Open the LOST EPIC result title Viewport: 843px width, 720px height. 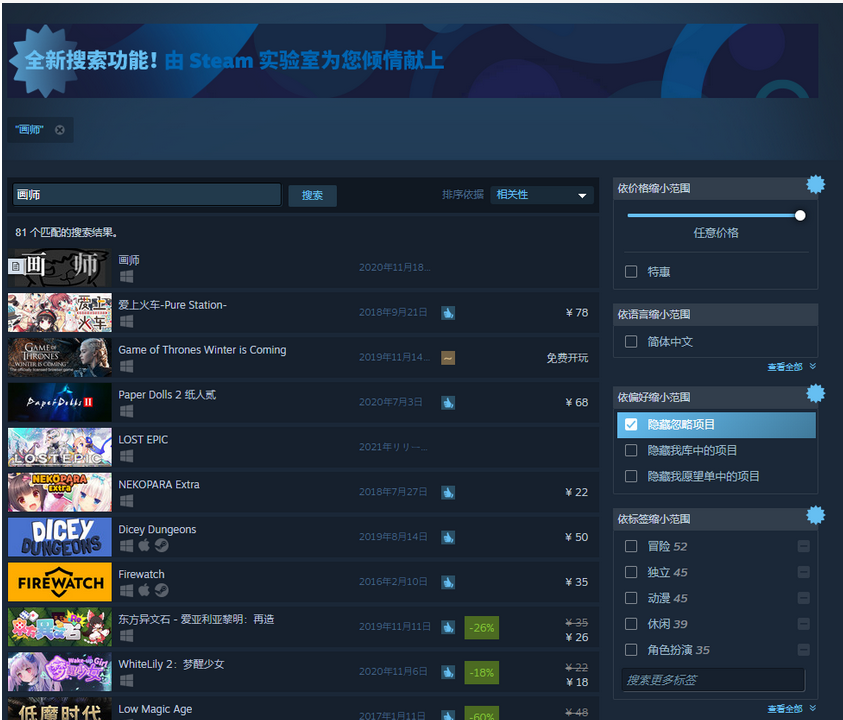(143, 440)
